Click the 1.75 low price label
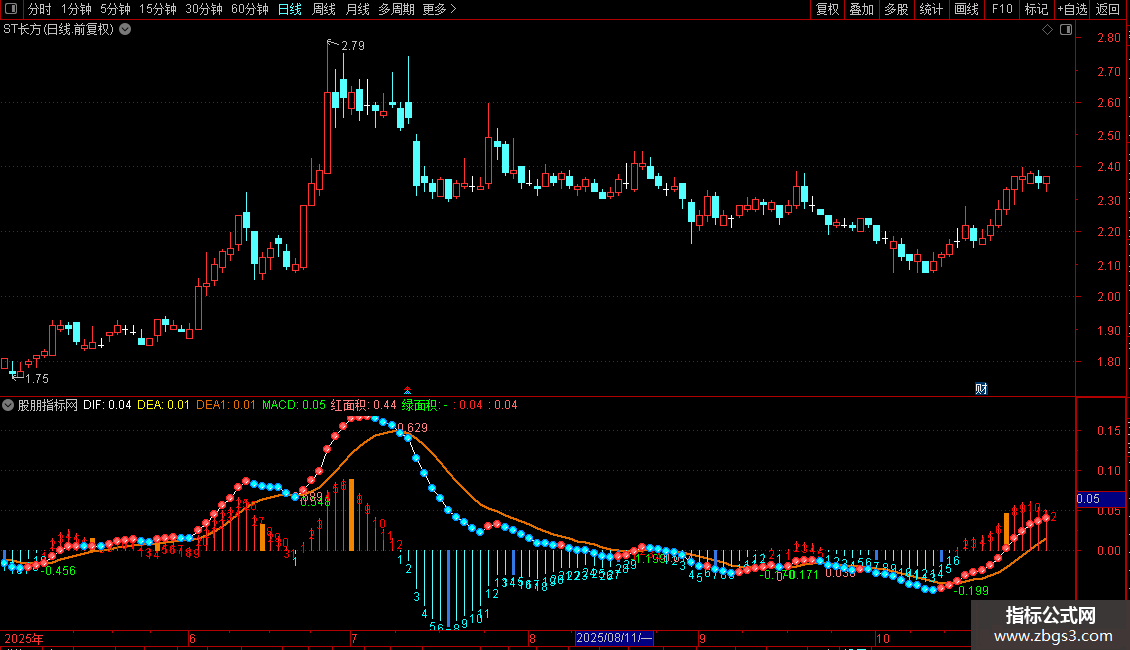 point(37,379)
